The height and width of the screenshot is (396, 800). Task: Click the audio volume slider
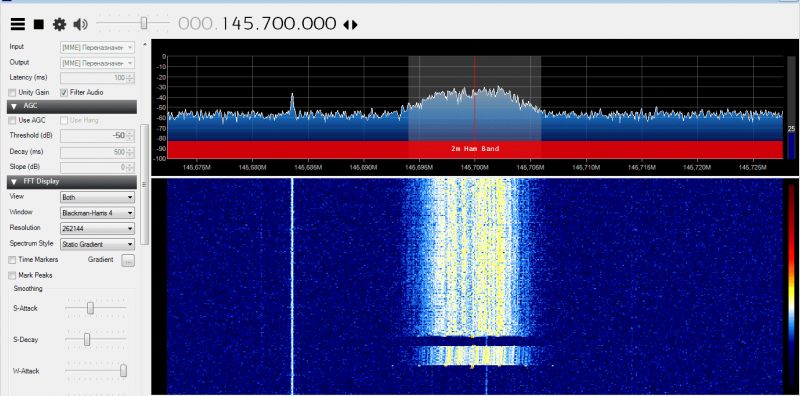(133, 23)
